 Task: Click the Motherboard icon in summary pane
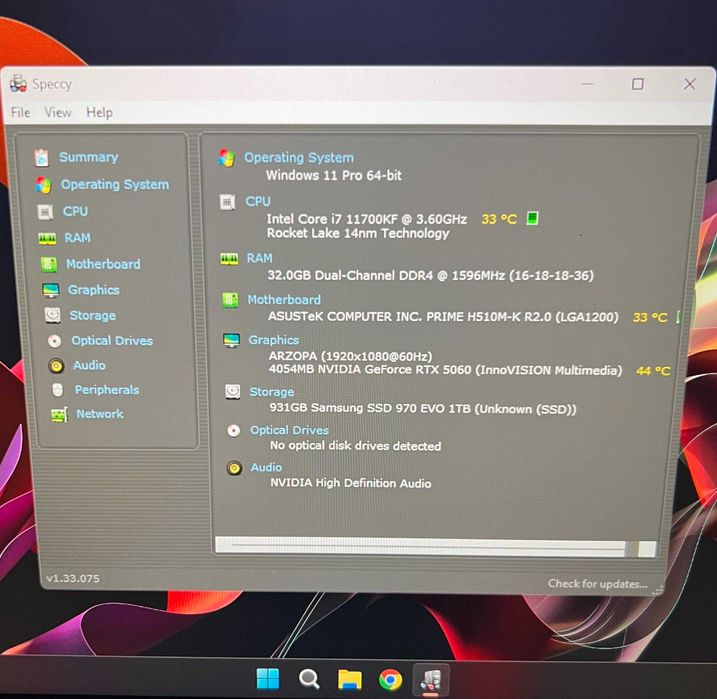click(230, 300)
